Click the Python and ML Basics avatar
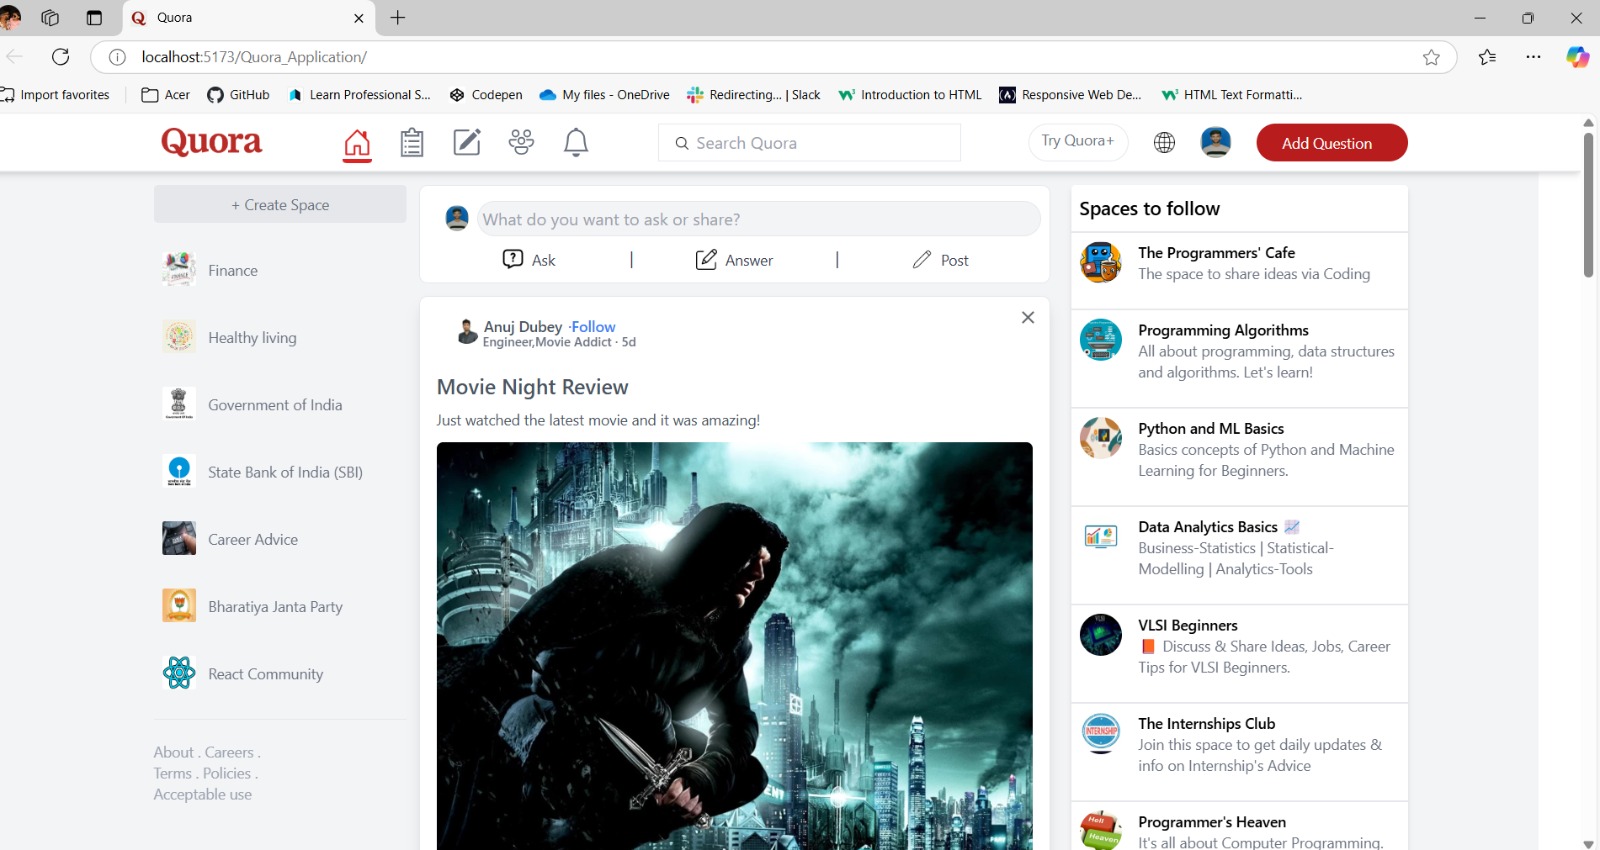 1101,438
